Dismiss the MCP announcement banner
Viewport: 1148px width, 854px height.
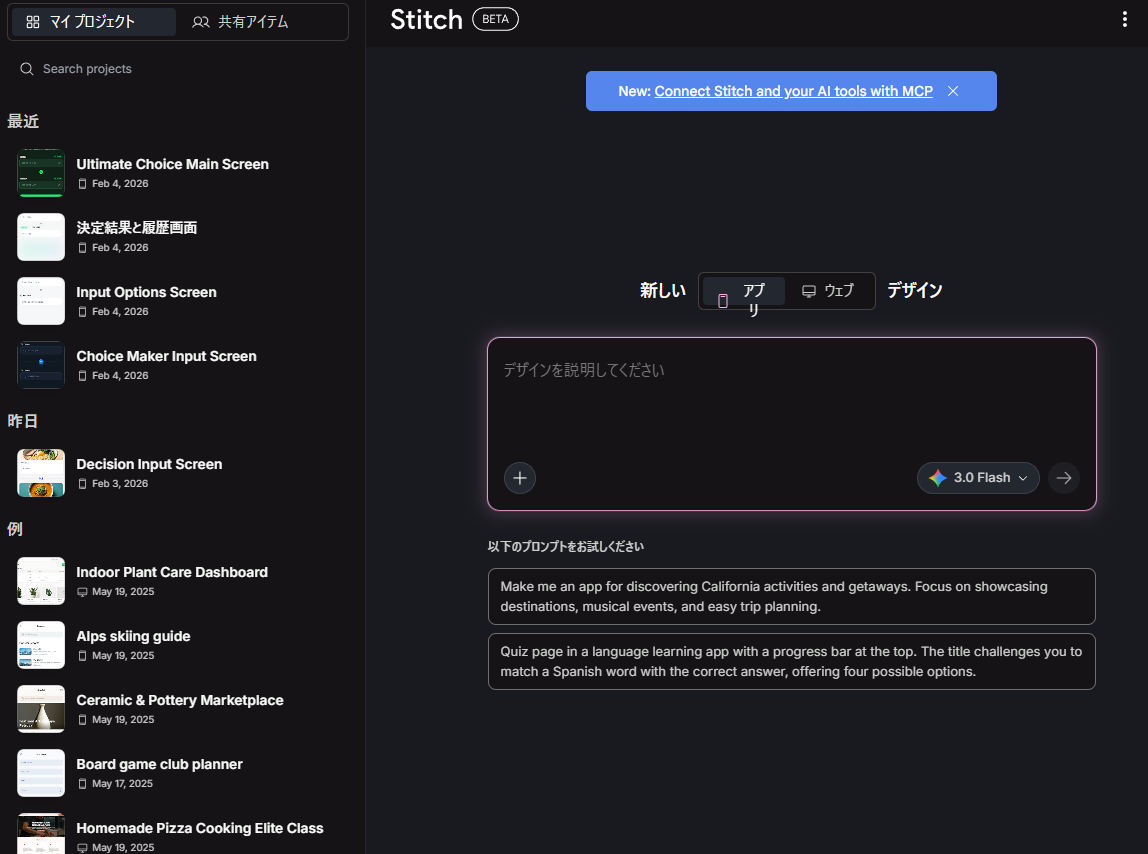[x=953, y=91]
